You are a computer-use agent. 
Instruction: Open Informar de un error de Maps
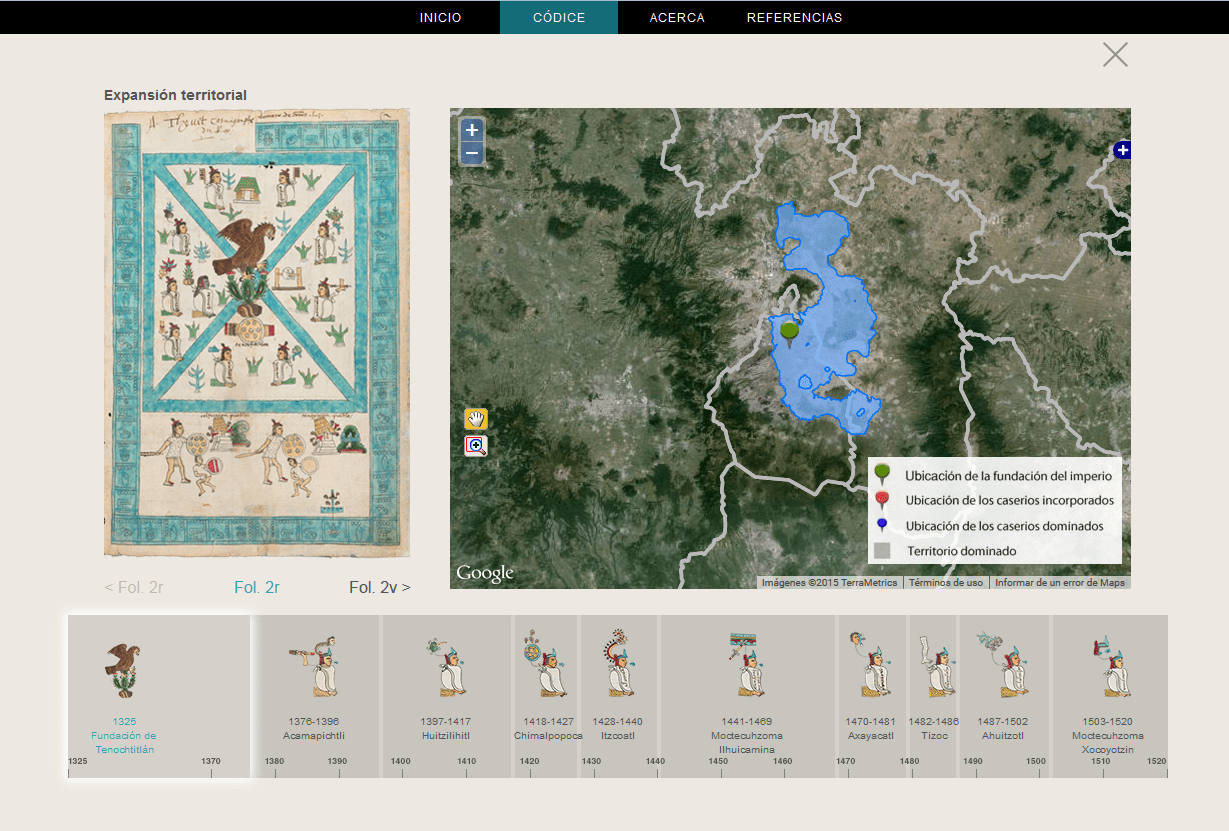(x=1060, y=582)
